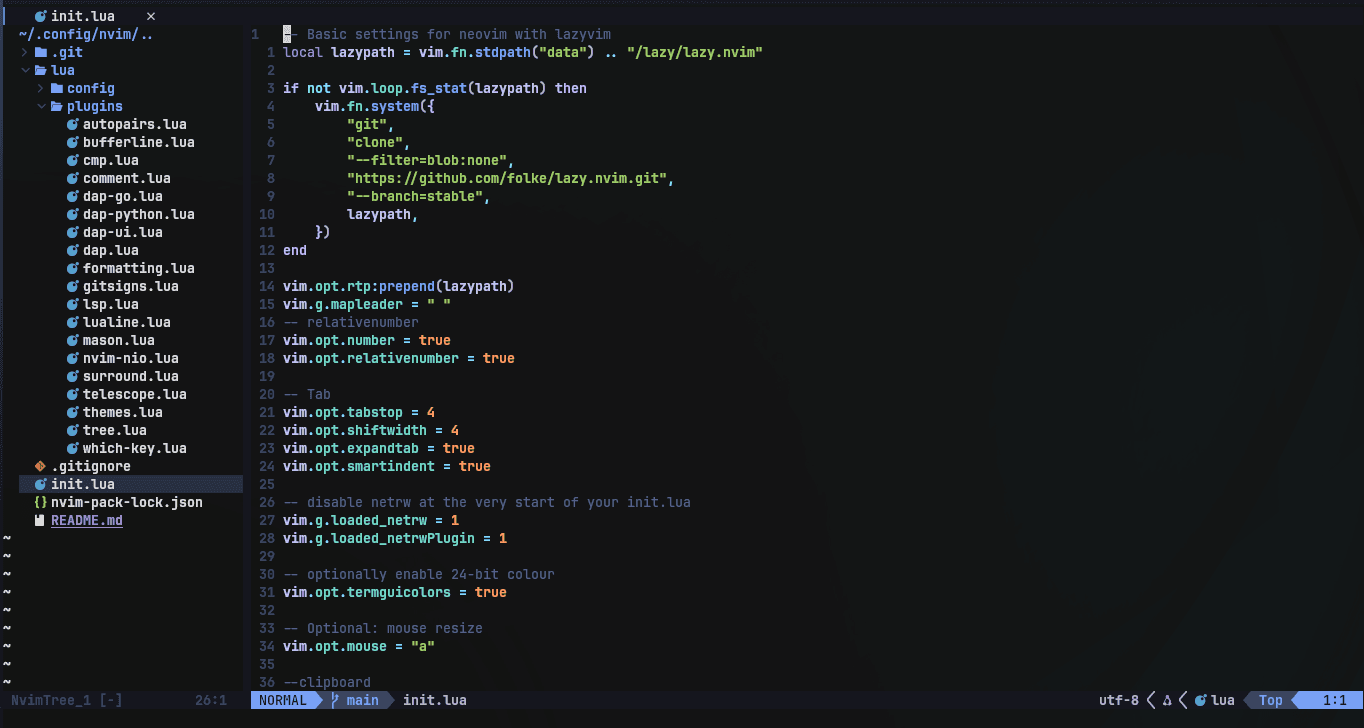1364x728 pixels.
Task: Click the Lua icon beside dap-go.lua
Action: point(73,196)
